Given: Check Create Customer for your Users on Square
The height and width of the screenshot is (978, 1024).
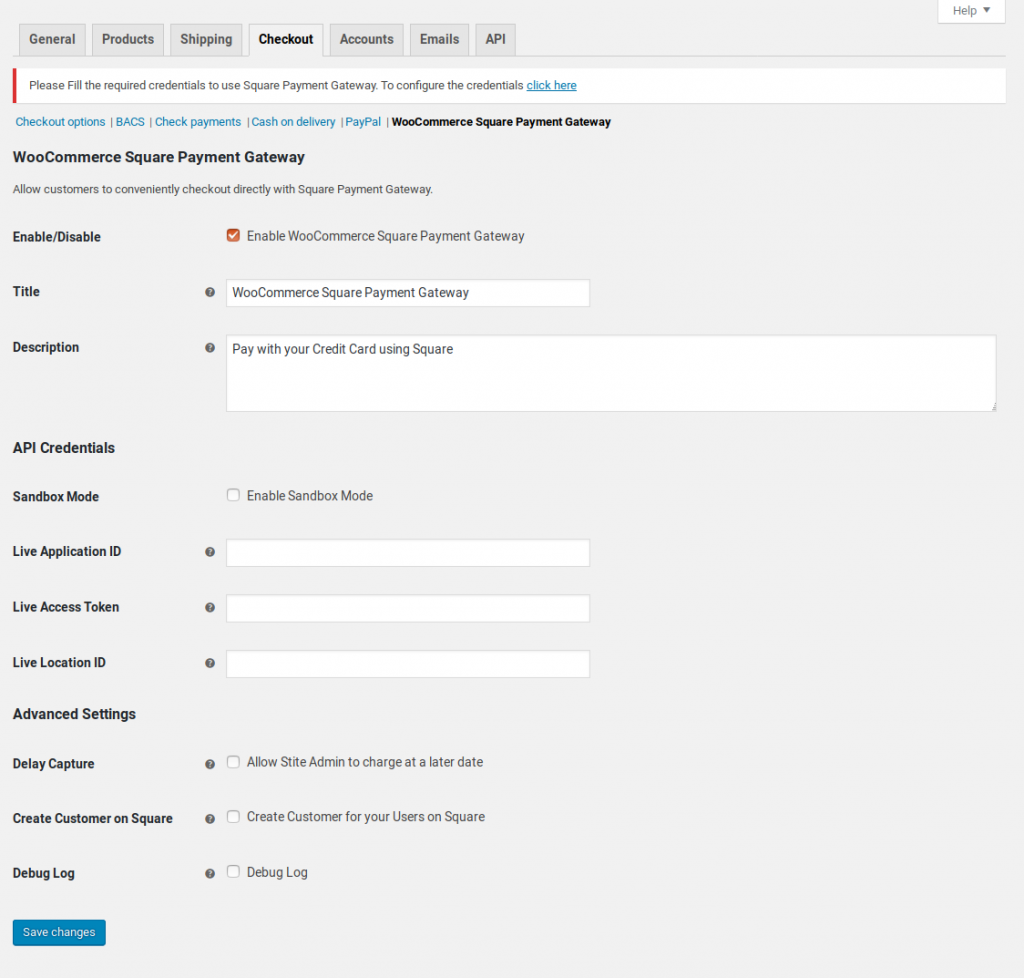Looking at the screenshot, I should point(233,817).
